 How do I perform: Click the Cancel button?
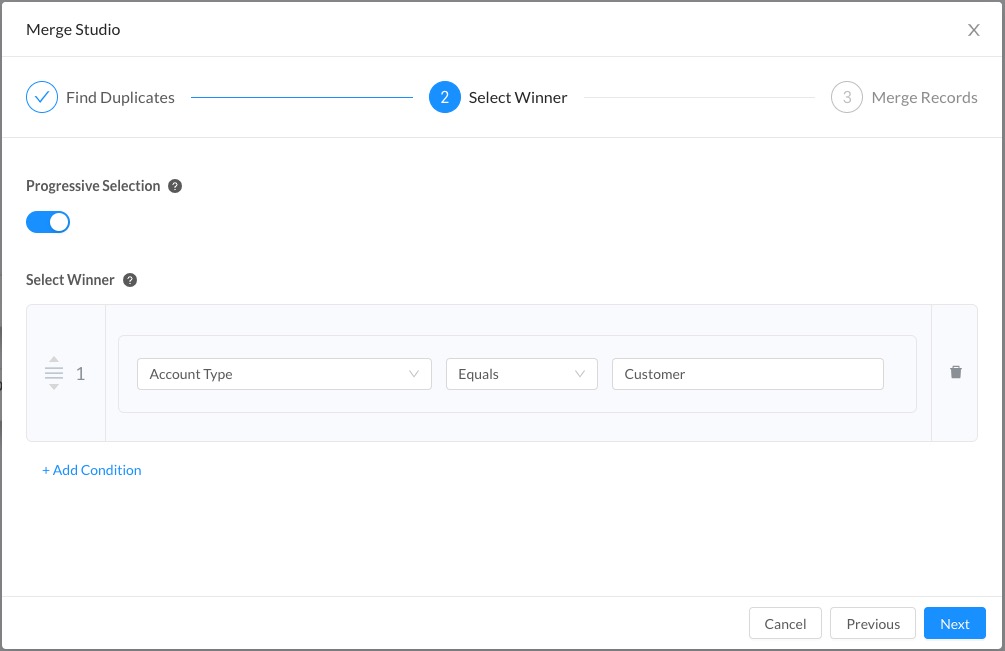point(785,623)
